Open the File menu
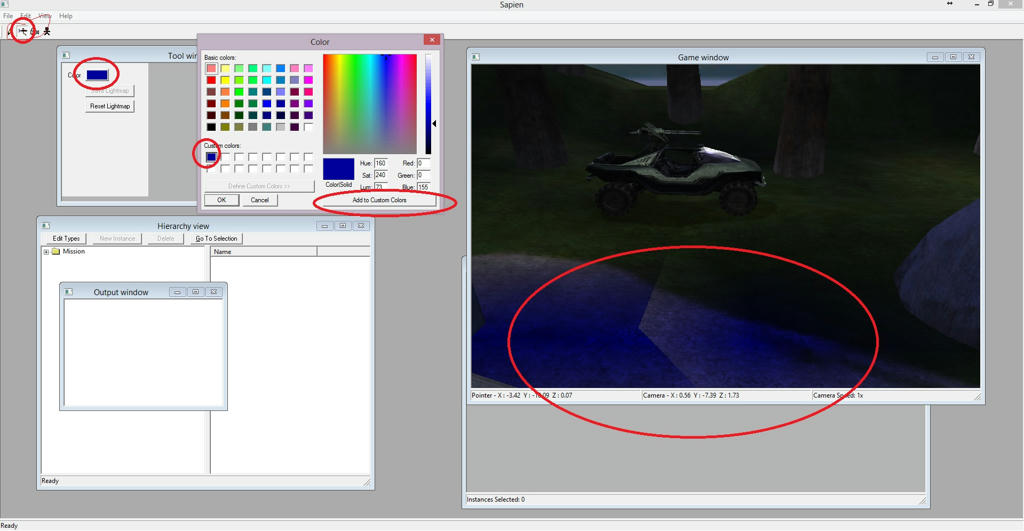Screen dimensions: 1024x531 [x=8, y=16]
